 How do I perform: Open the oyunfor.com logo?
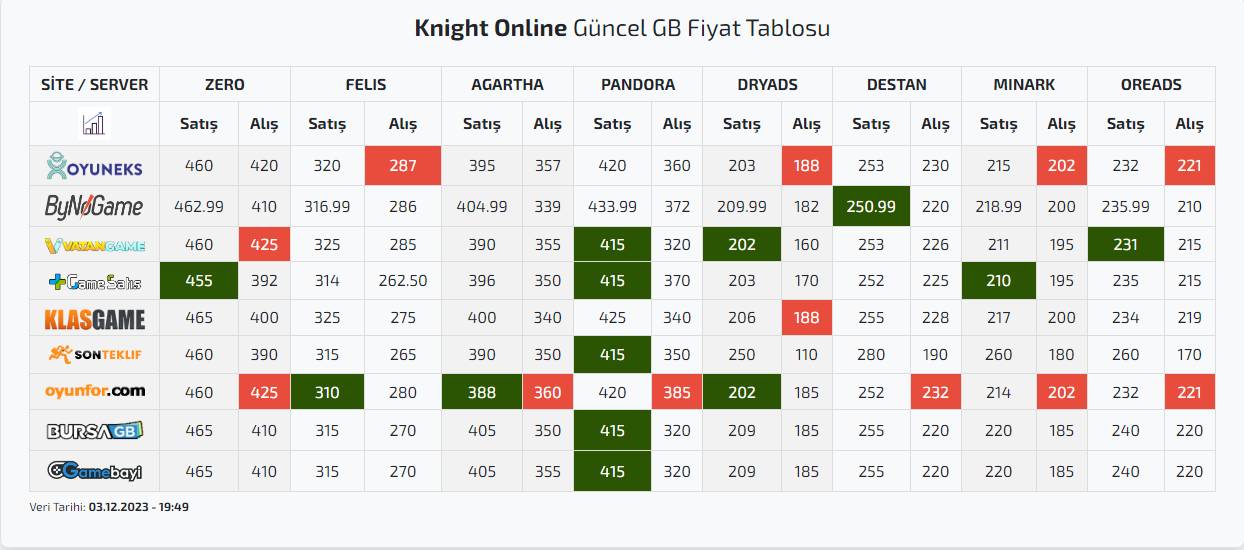(x=95, y=391)
